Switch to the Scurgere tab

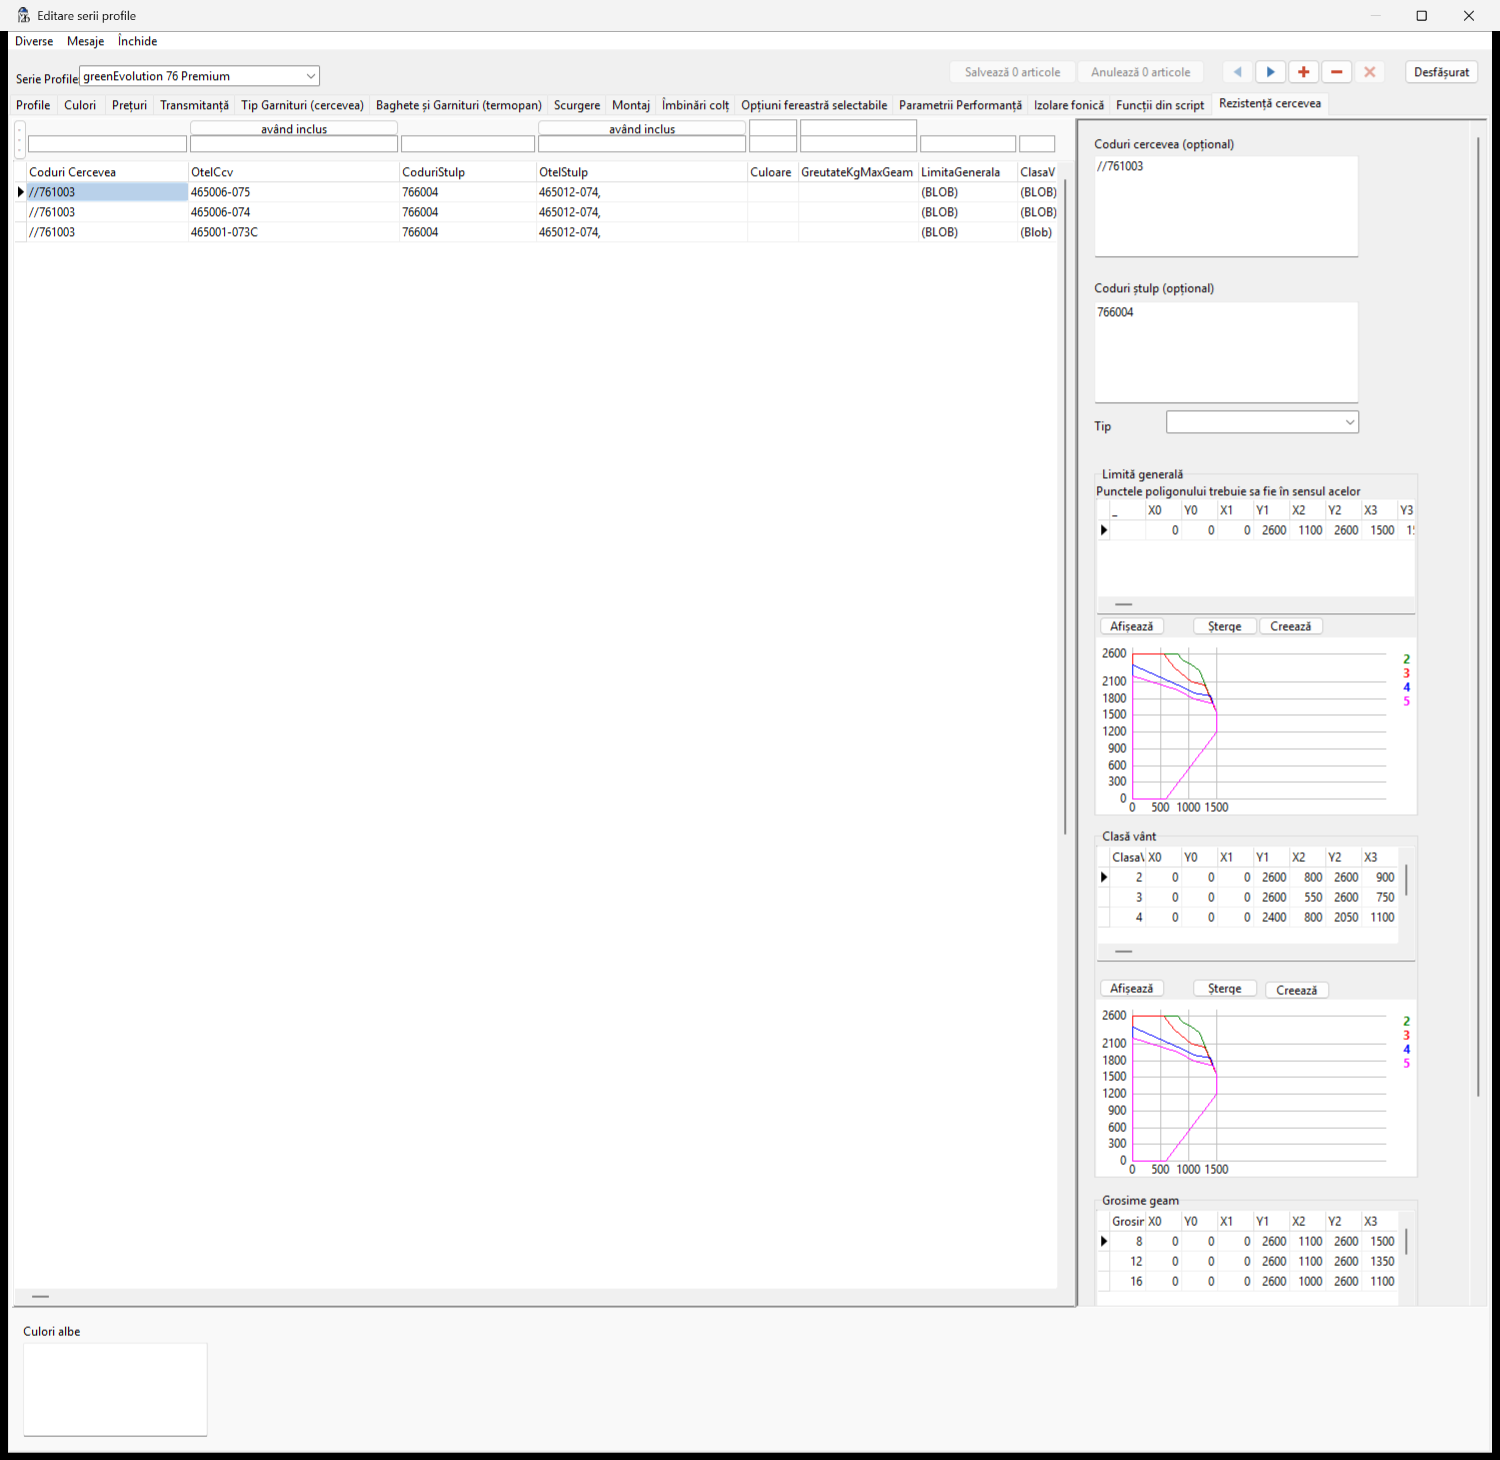(x=577, y=105)
